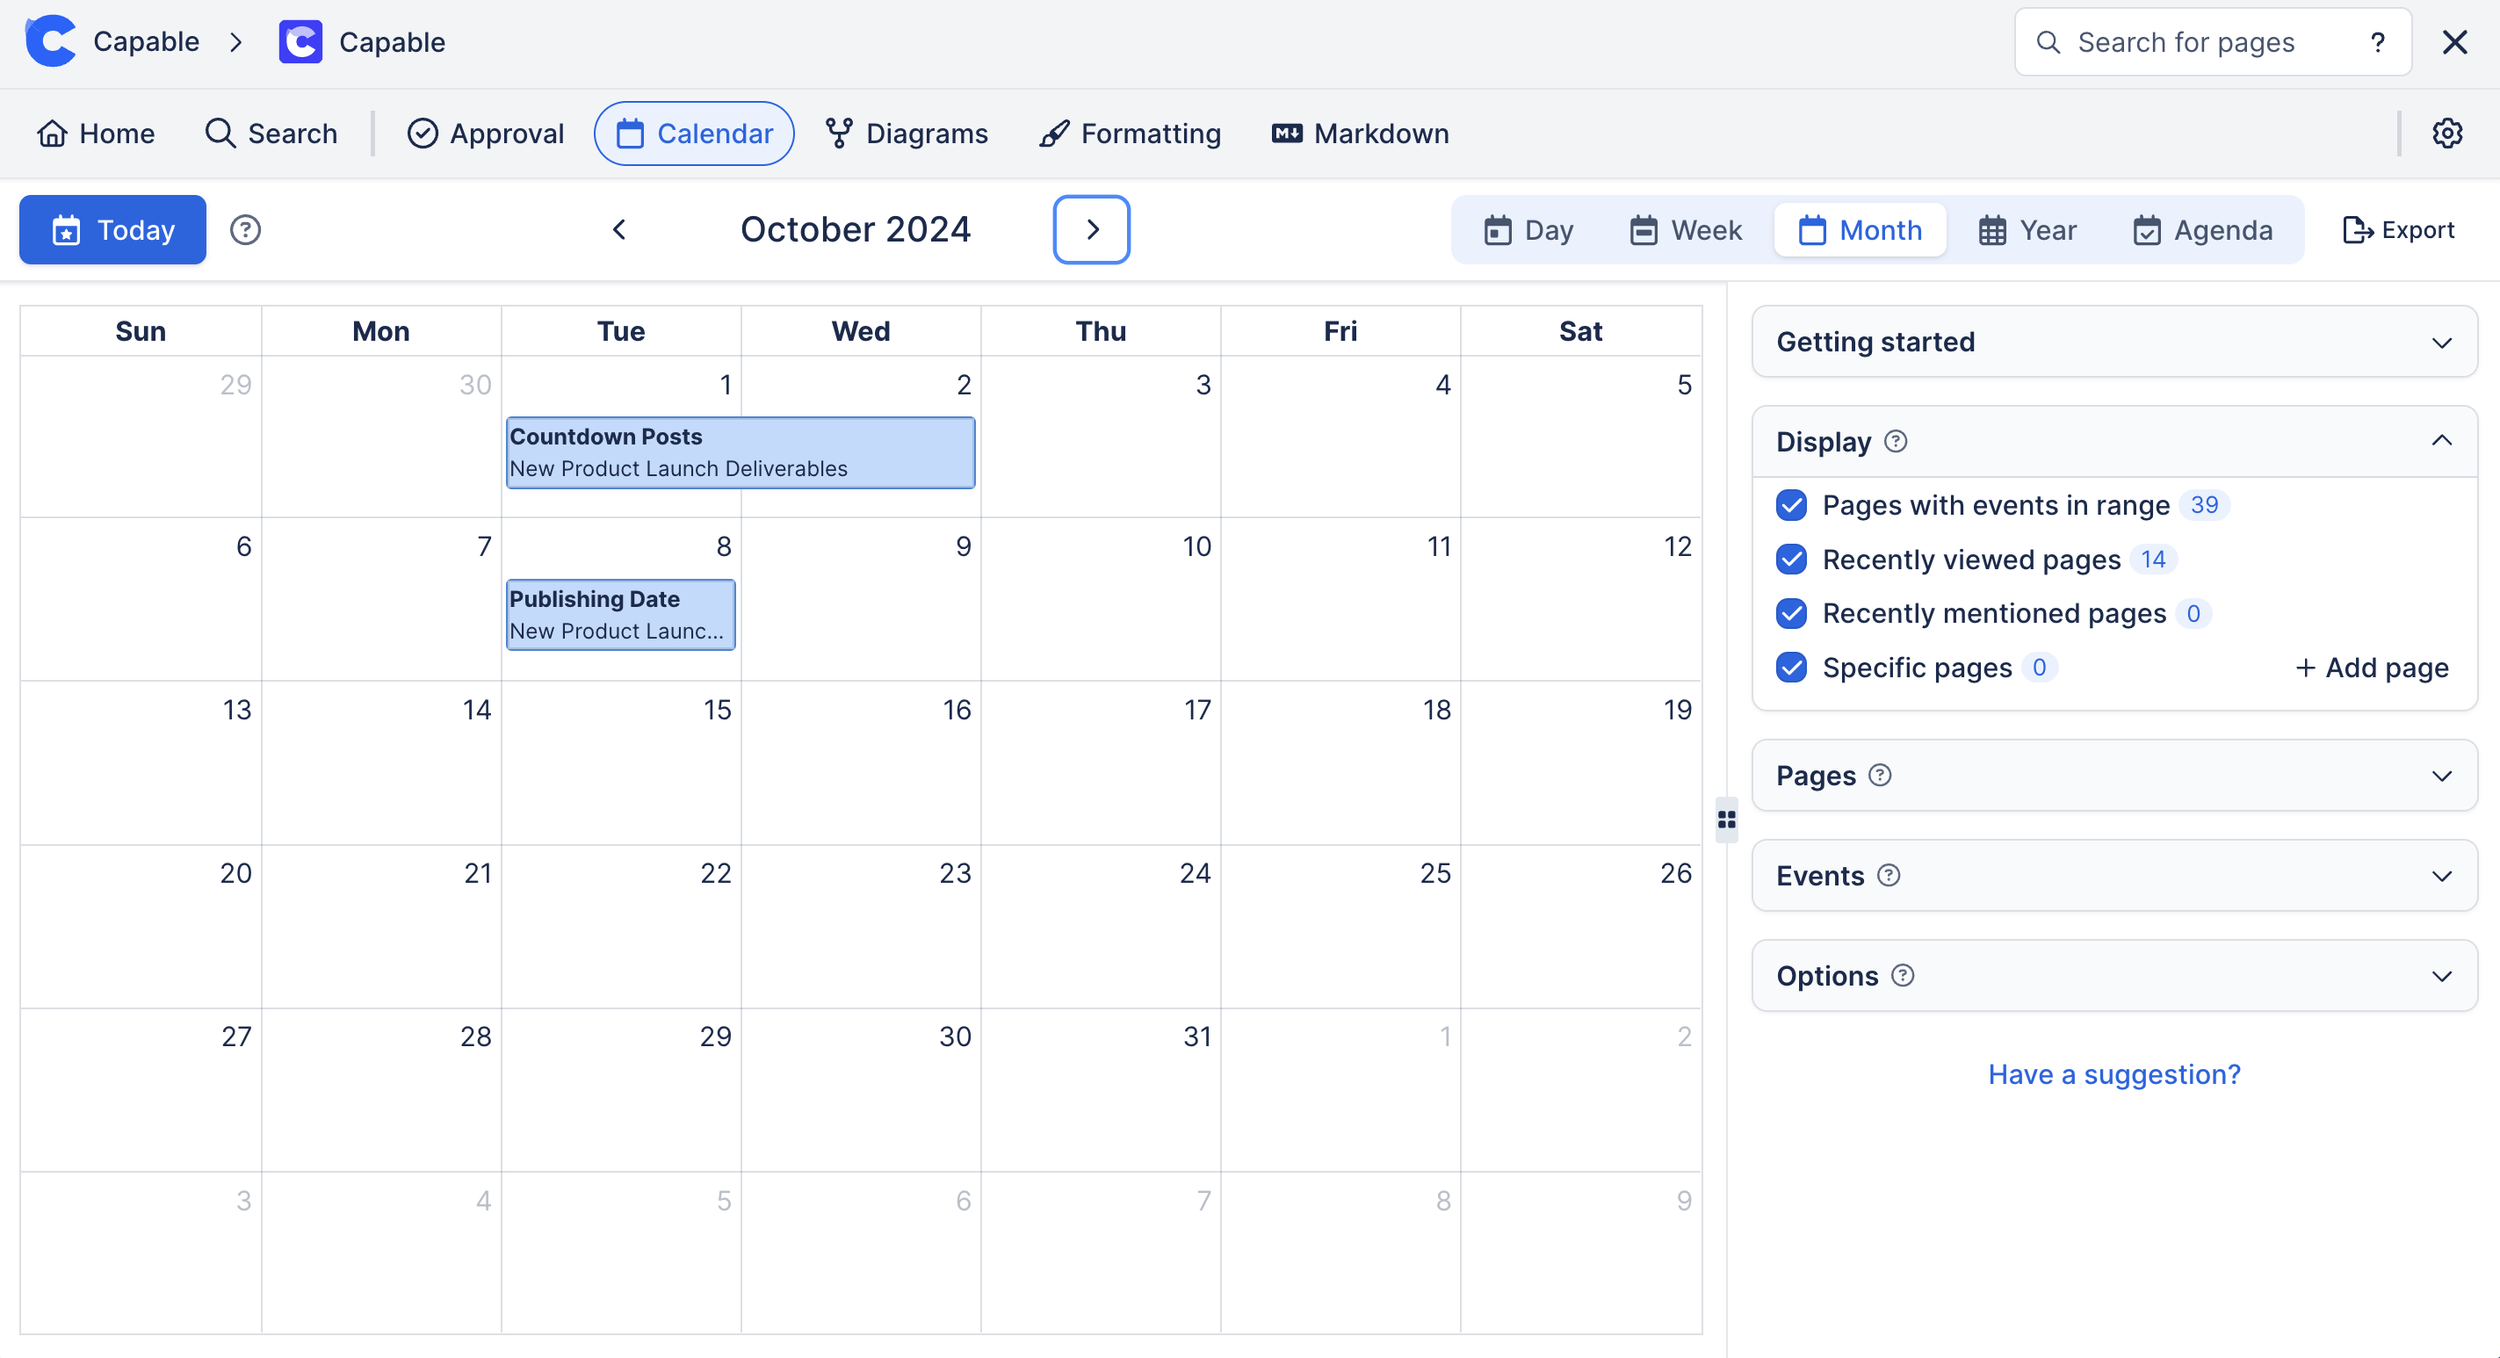2500x1358 pixels.
Task: Expand the Options section
Action: pos(2115,975)
